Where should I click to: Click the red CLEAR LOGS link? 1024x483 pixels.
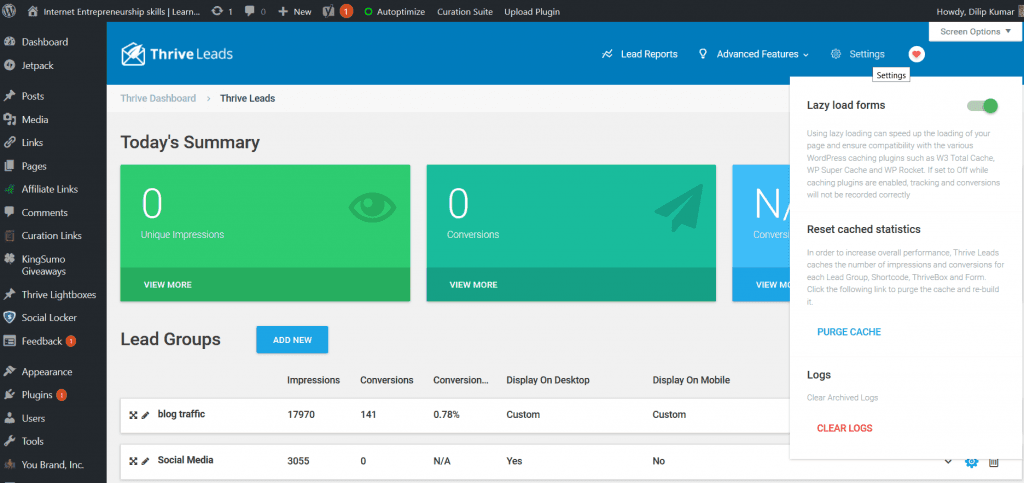click(844, 428)
